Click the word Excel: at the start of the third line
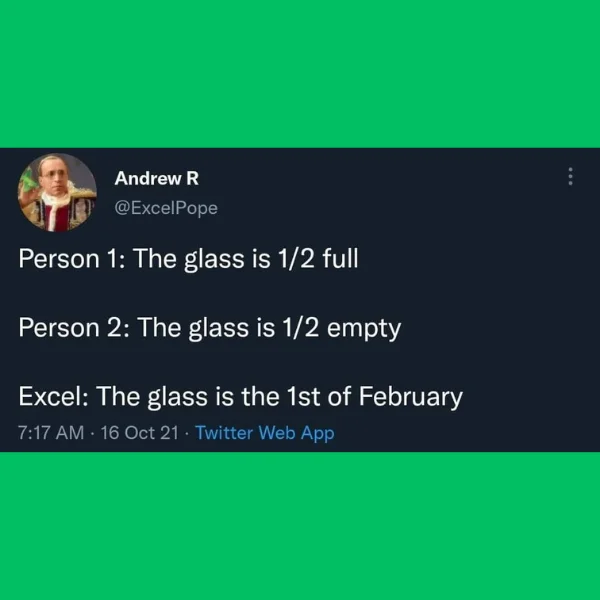The image size is (600, 600). (54, 396)
